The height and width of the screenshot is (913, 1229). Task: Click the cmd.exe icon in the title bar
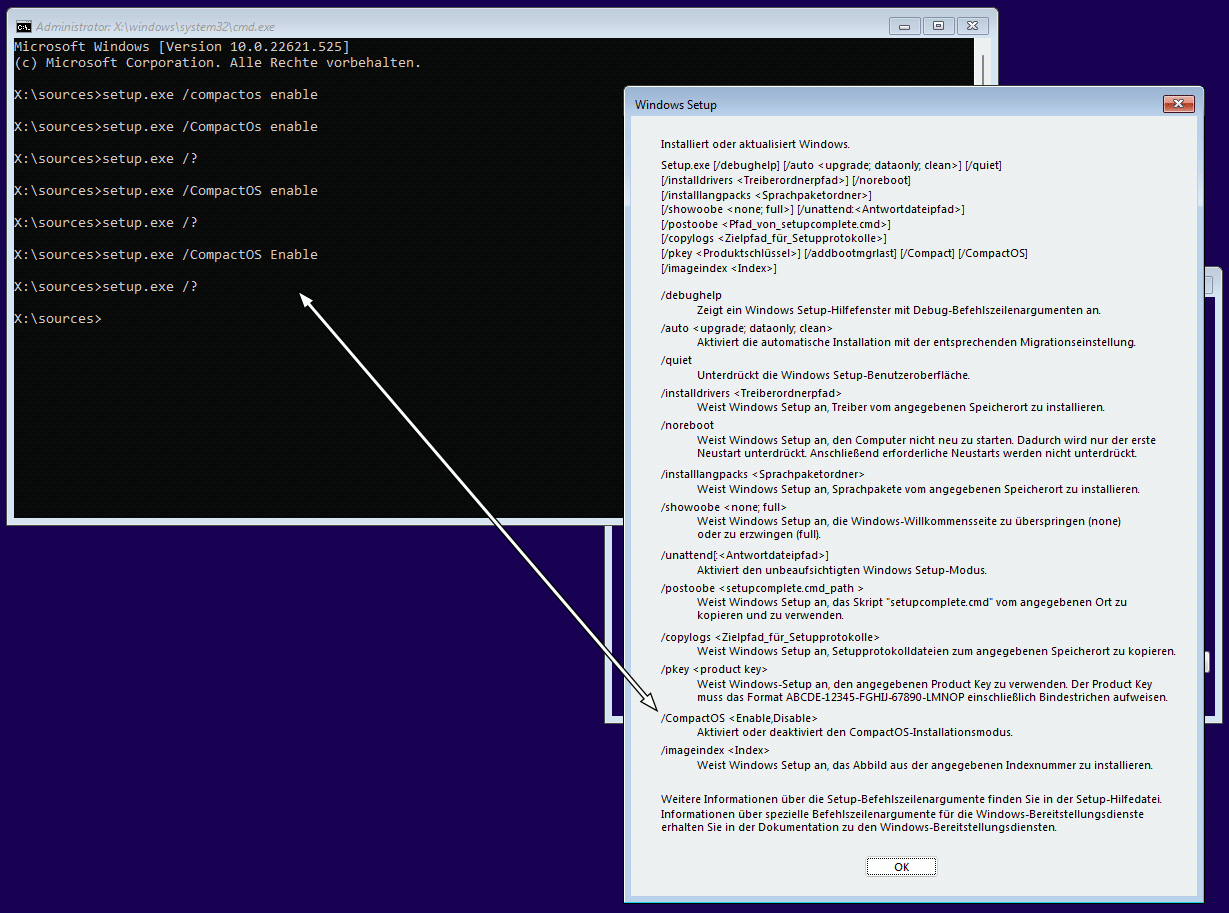coord(23,26)
